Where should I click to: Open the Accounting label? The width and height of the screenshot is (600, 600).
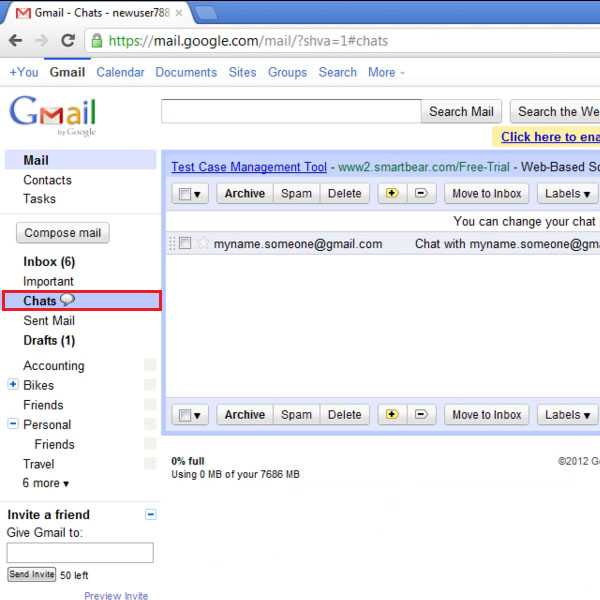pos(54,365)
